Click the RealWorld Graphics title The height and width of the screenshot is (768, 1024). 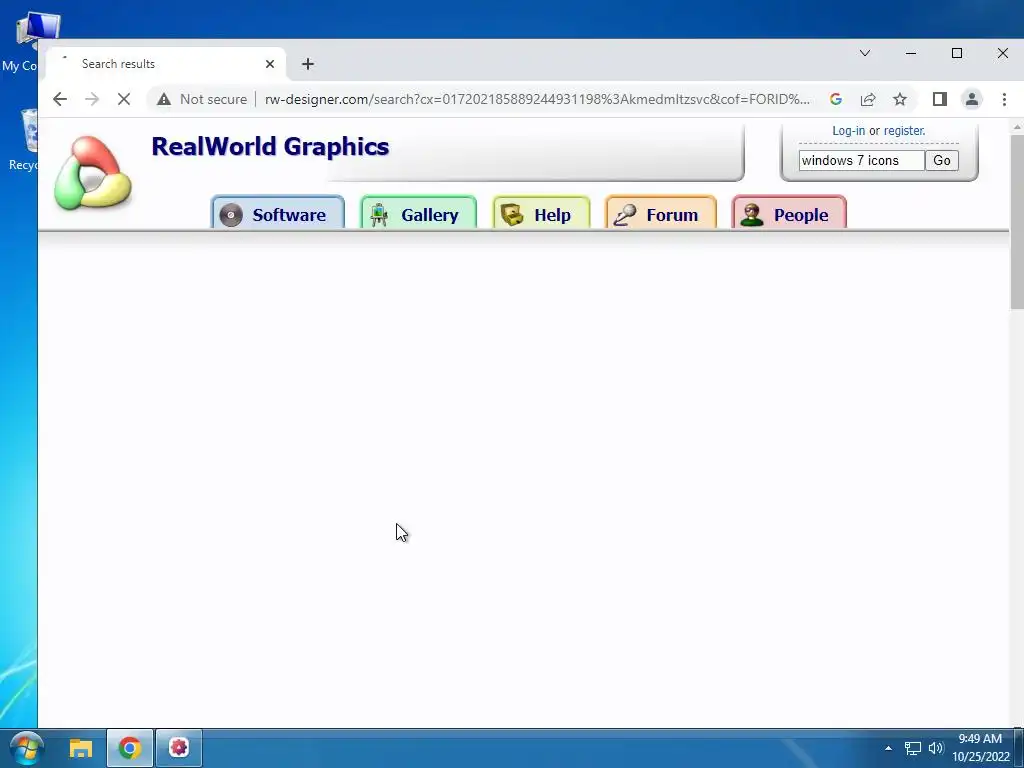click(x=270, y=146)
